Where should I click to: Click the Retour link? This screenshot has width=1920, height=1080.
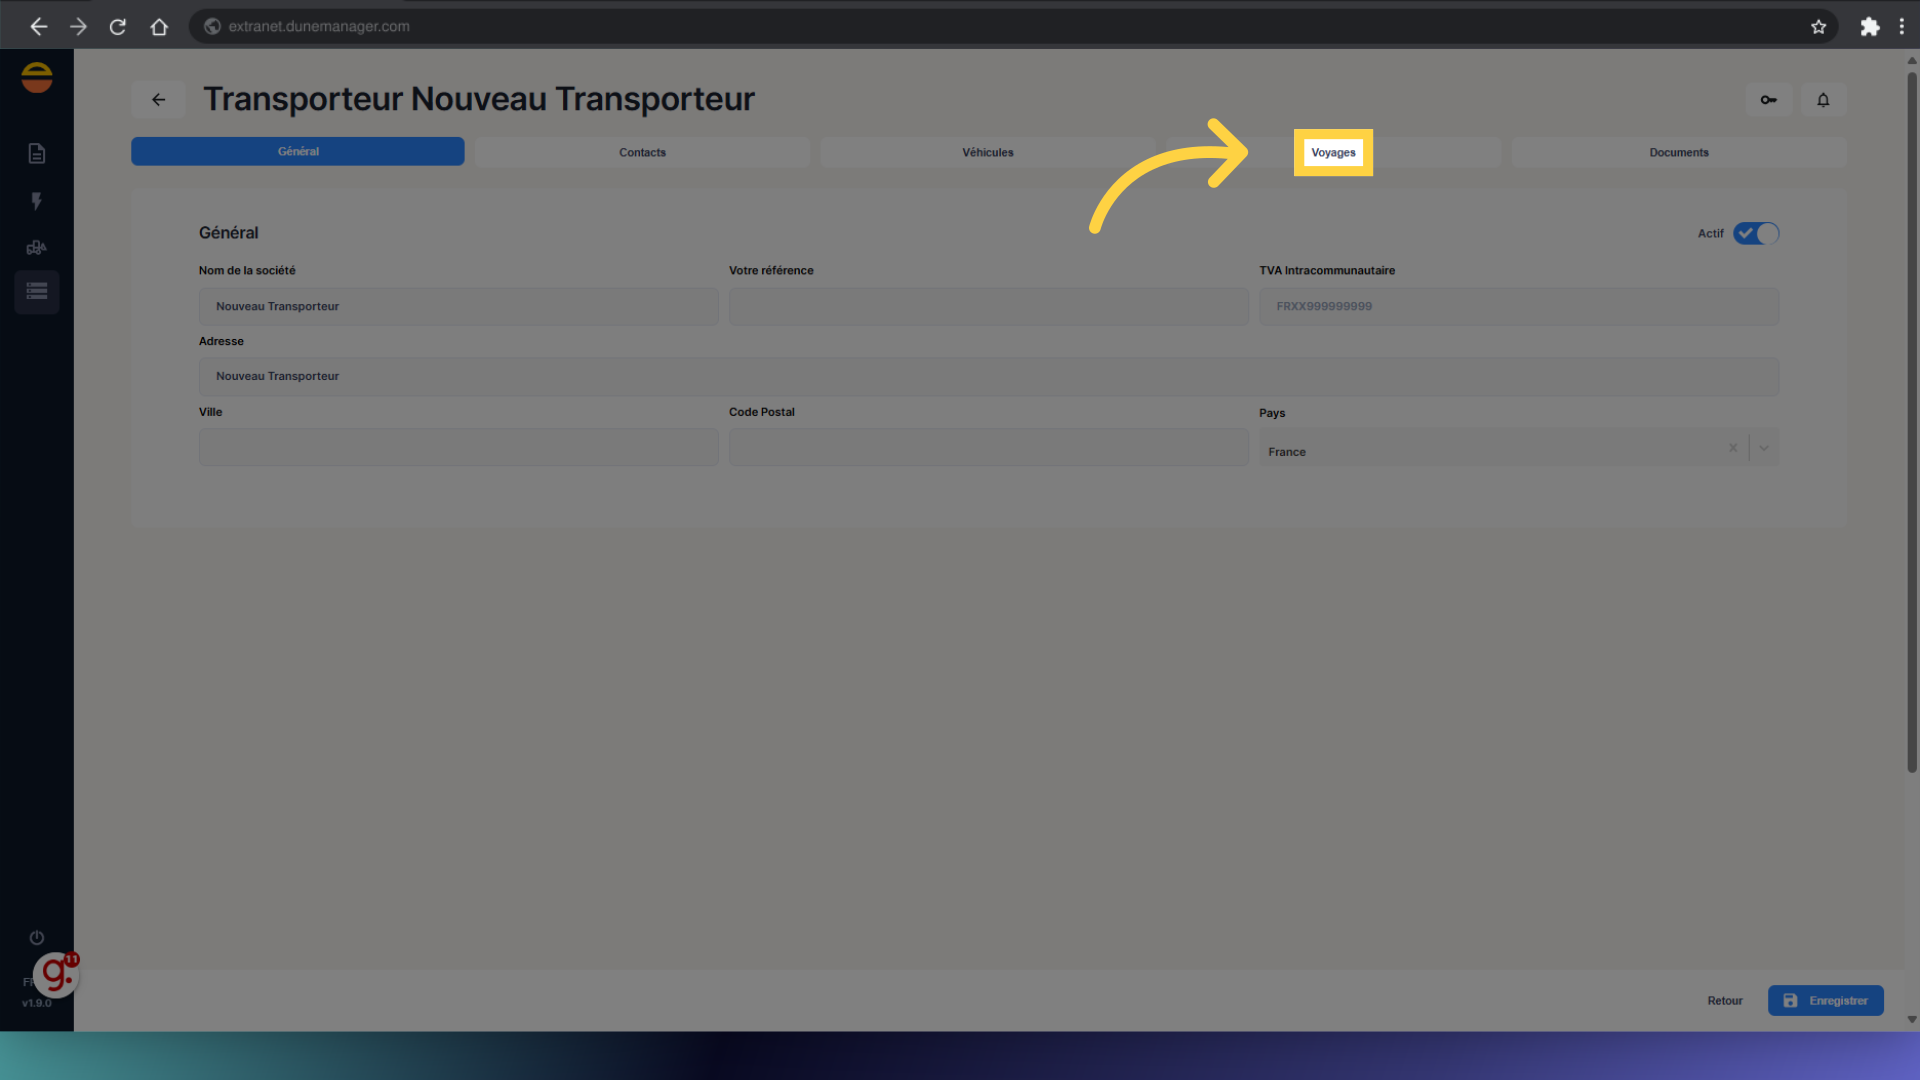(1724, 1000)
